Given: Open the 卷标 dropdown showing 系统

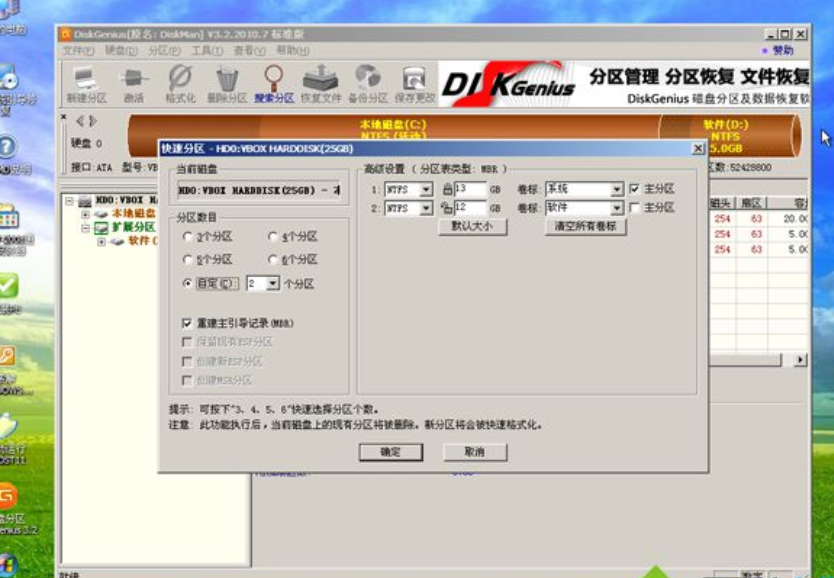Looking at the screenshot, I should (616, 189).
